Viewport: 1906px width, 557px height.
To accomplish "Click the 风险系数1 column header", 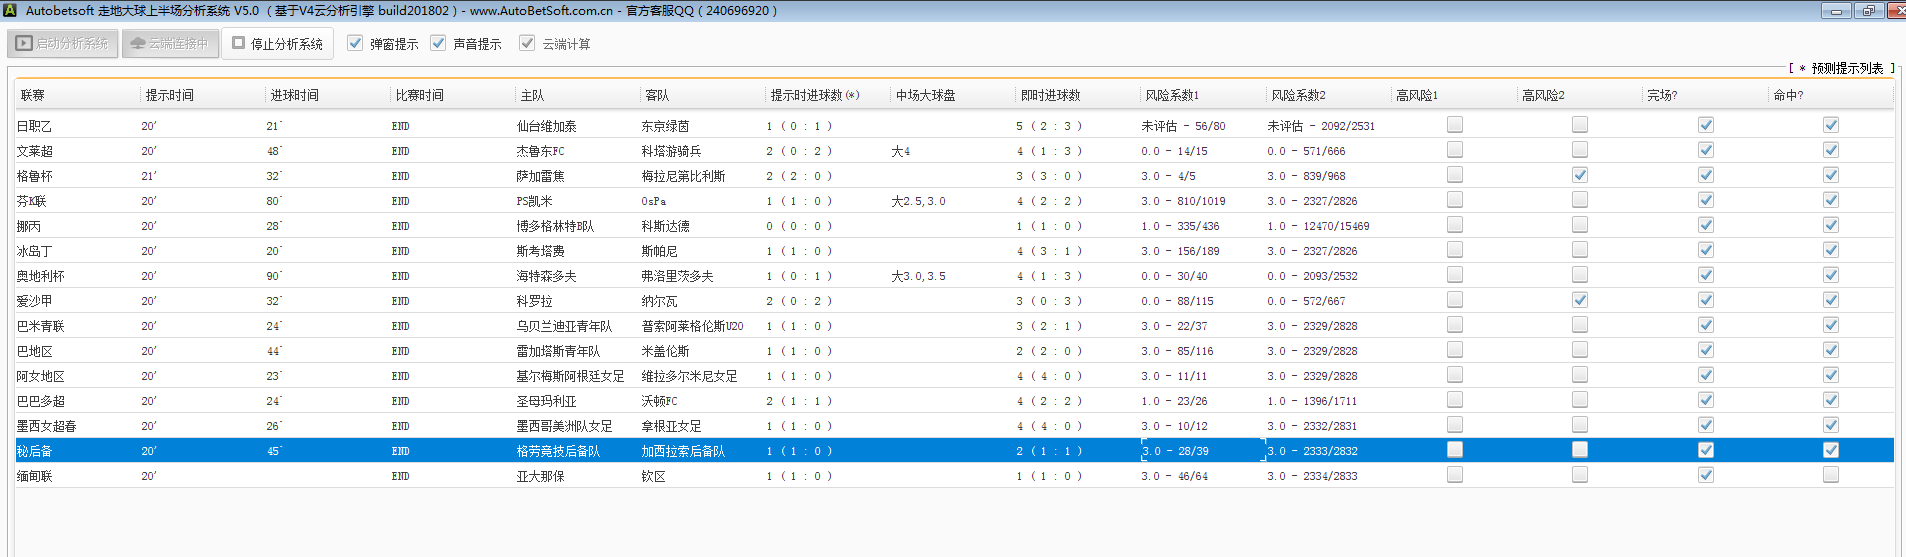I will 1172,95.
